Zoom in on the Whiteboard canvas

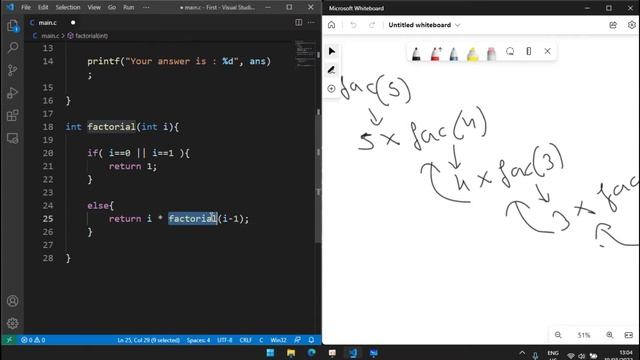click(x=609, y=335)
